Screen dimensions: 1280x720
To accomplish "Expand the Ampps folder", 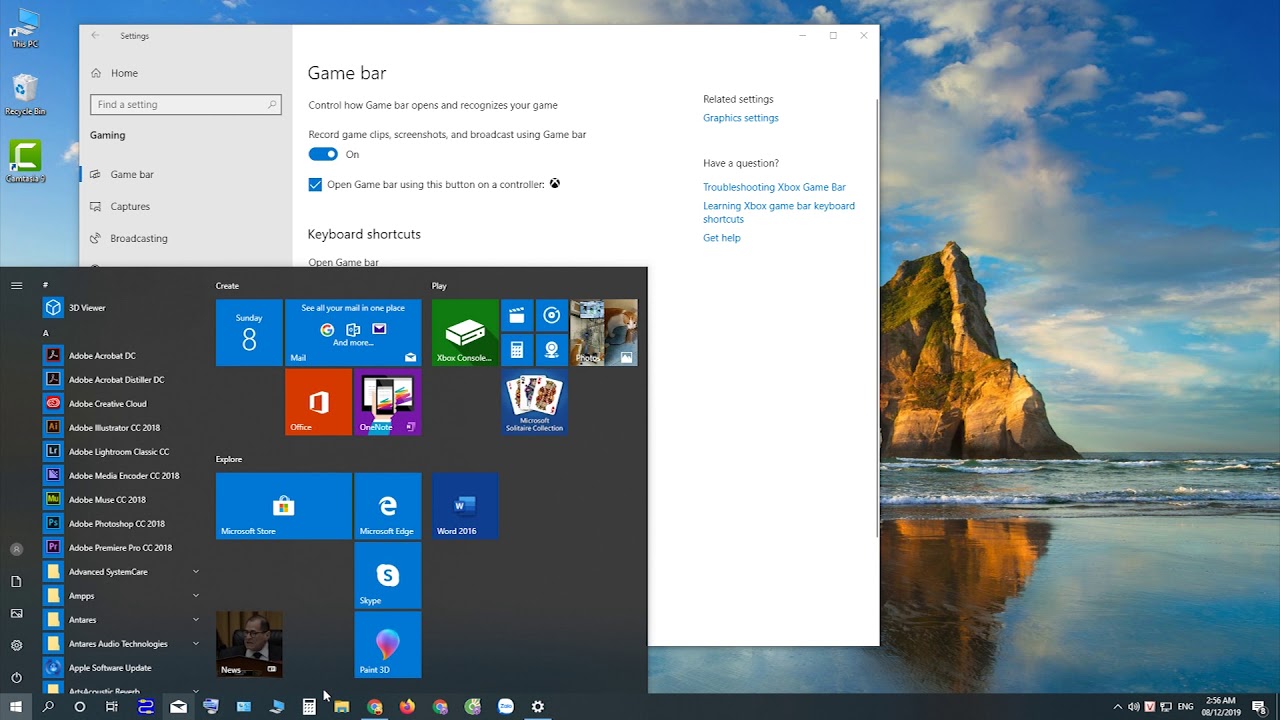I will point(122,596).
